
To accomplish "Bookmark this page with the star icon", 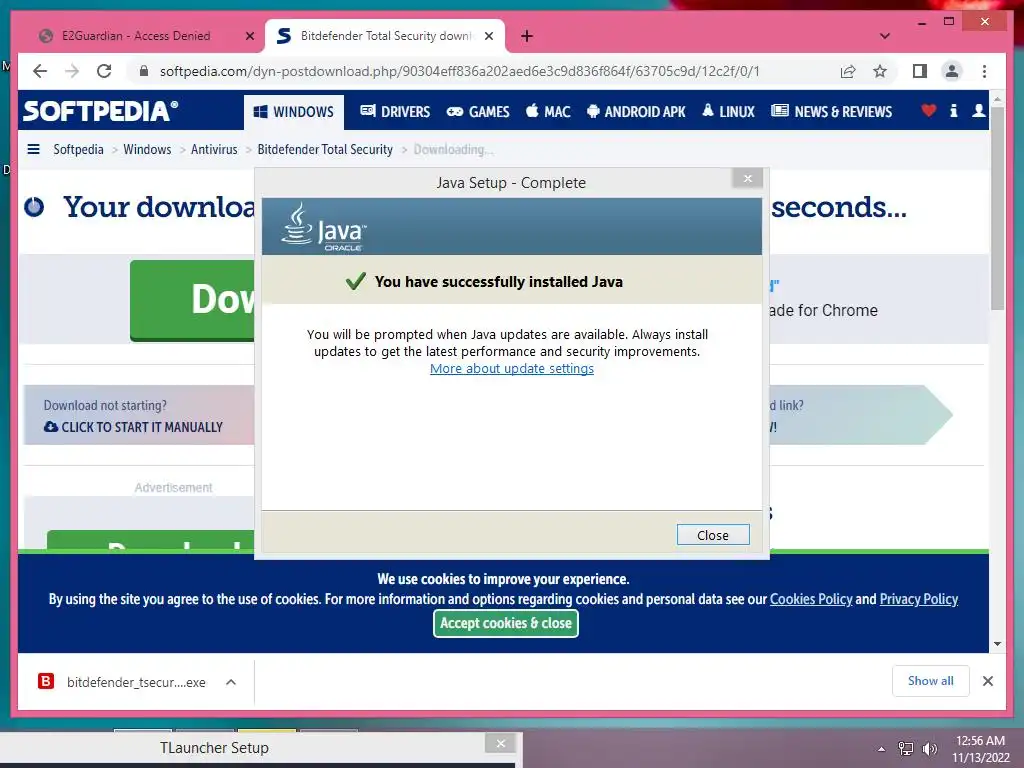I will (x=880, y=71).
